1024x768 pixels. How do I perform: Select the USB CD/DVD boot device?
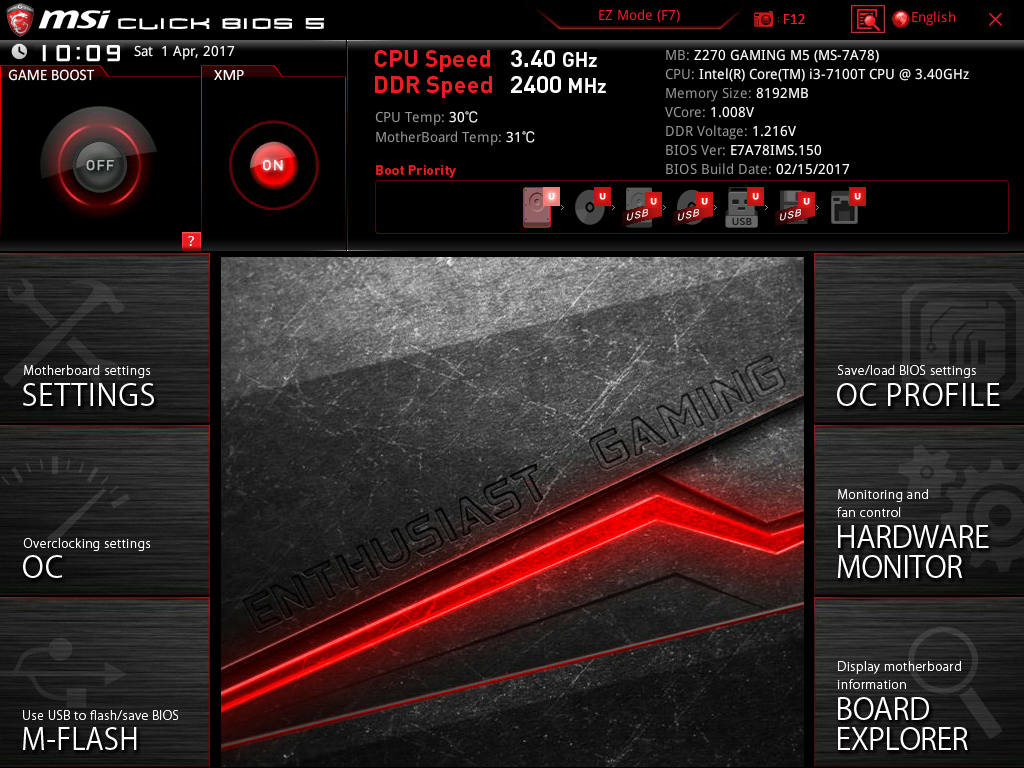(694, 208)
